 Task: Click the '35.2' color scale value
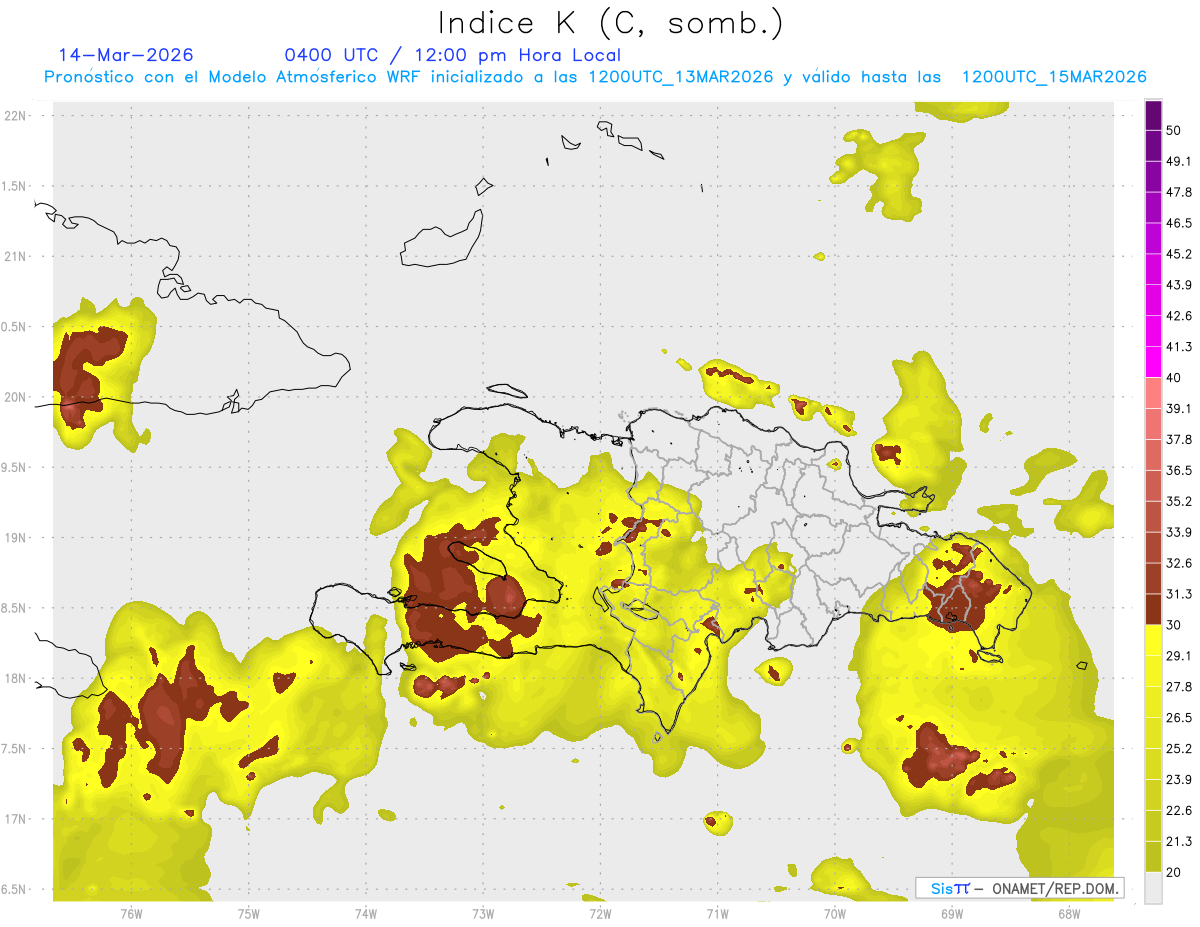(1179, 502)
